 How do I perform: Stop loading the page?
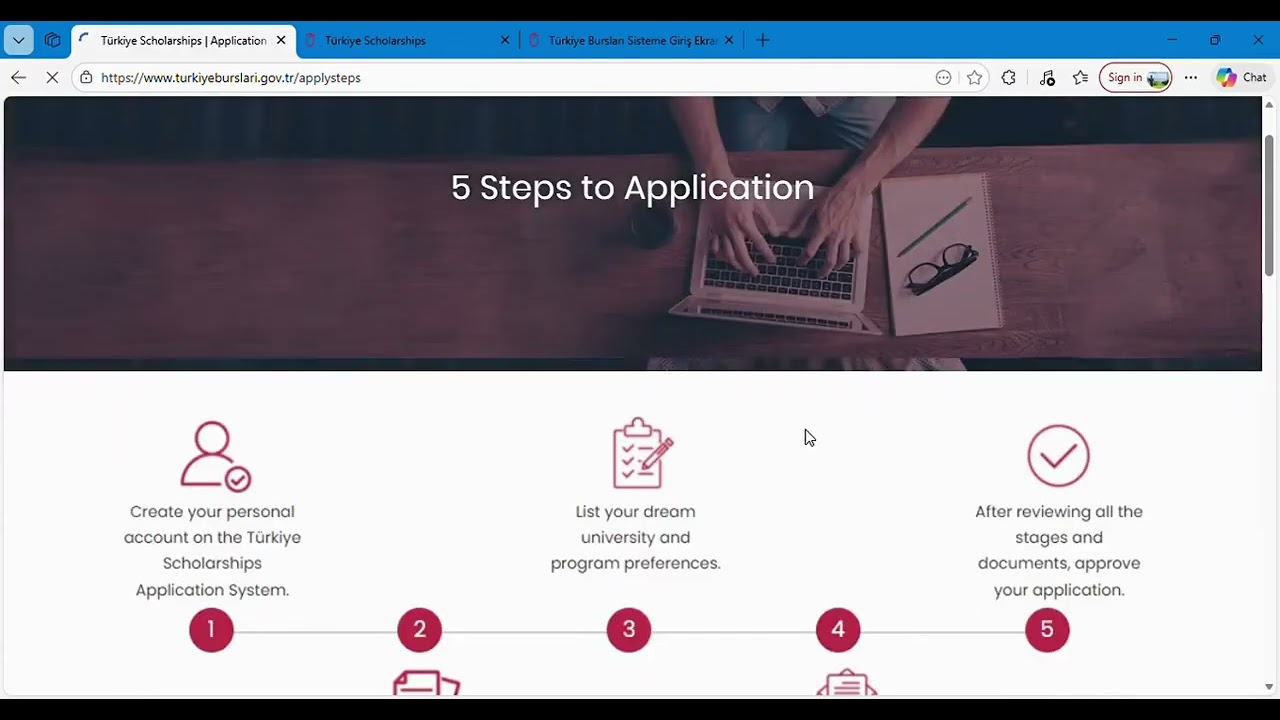(x=53, y=77)
